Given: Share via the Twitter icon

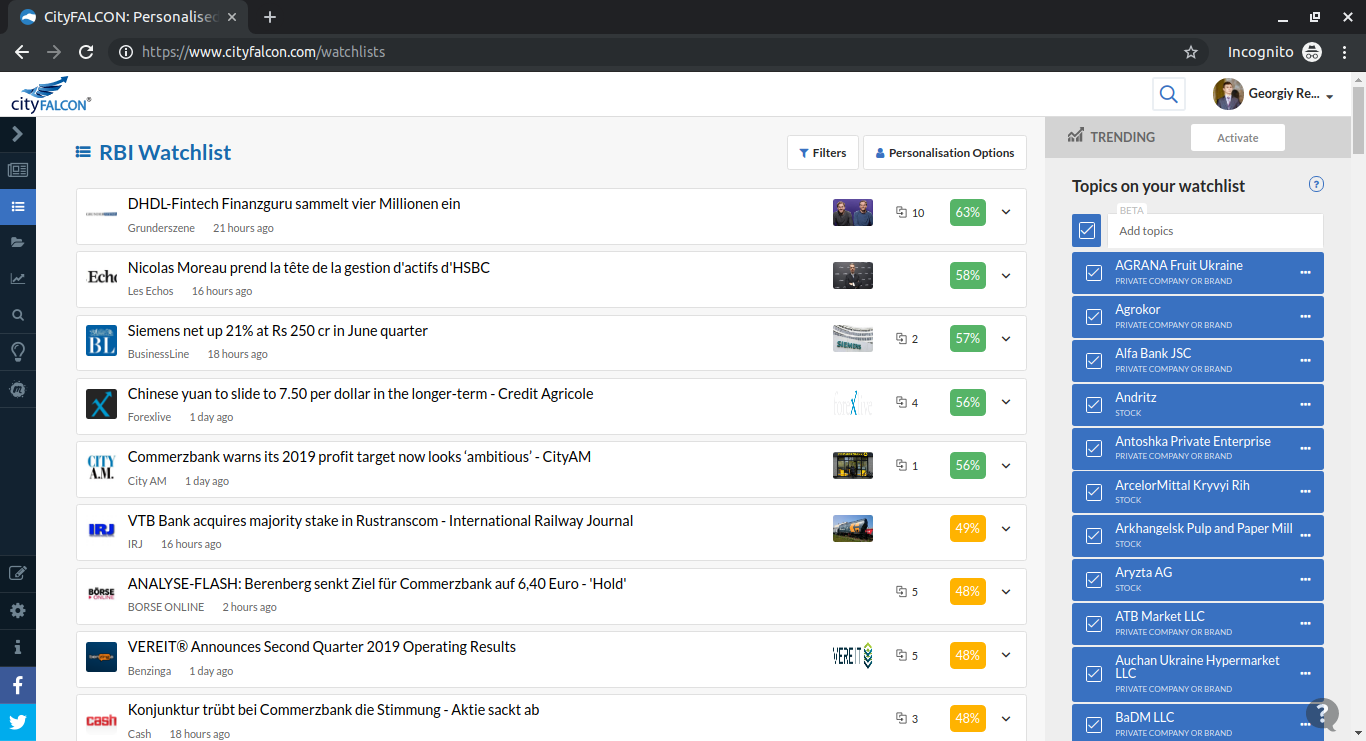Looking at the screenshot, I should click(x=18, y=722).
